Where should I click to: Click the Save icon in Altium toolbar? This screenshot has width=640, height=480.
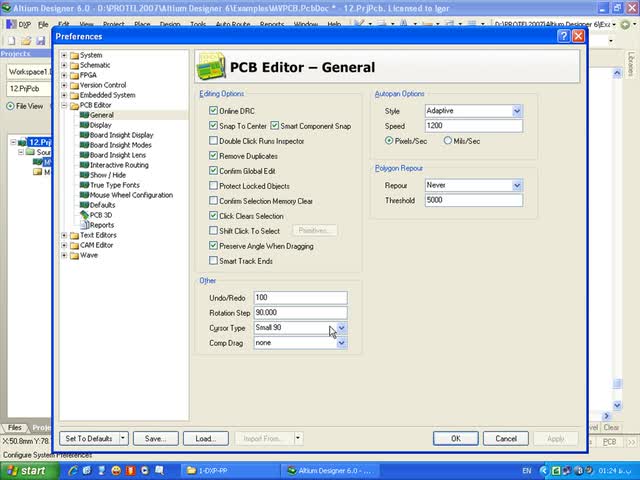pos(40,40)
